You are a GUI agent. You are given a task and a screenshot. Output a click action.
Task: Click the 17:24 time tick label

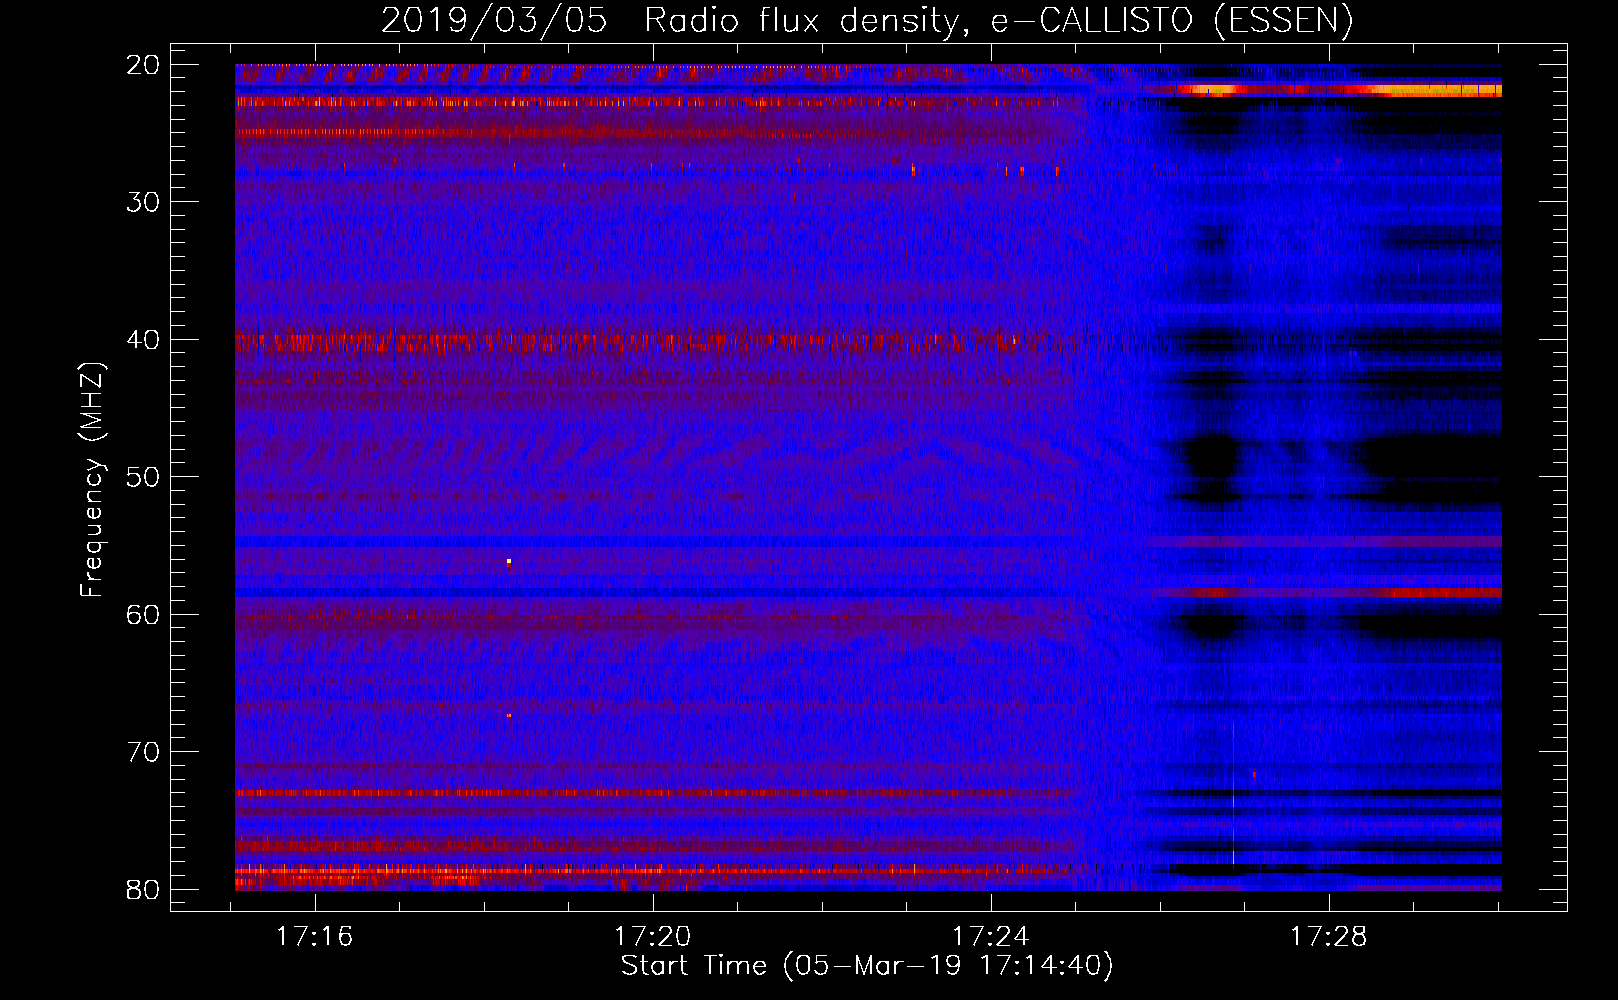tap(991, 937)
